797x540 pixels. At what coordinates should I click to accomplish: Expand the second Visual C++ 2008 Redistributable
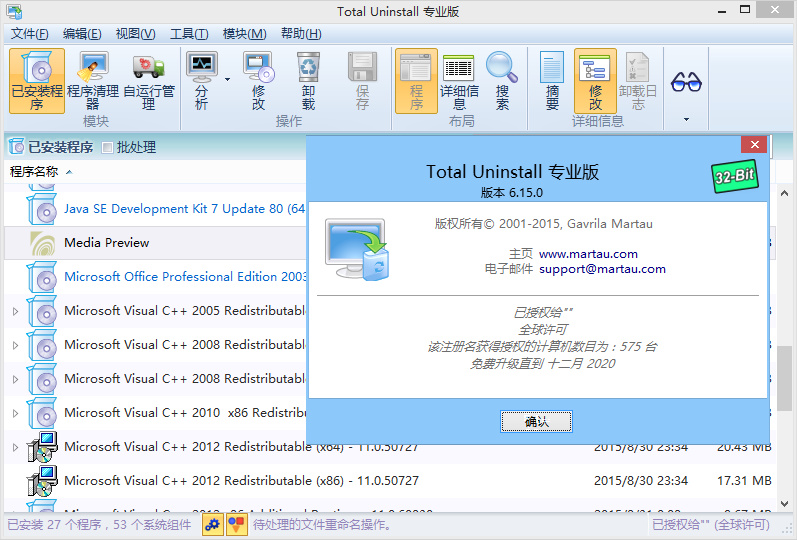coord(15,379)
